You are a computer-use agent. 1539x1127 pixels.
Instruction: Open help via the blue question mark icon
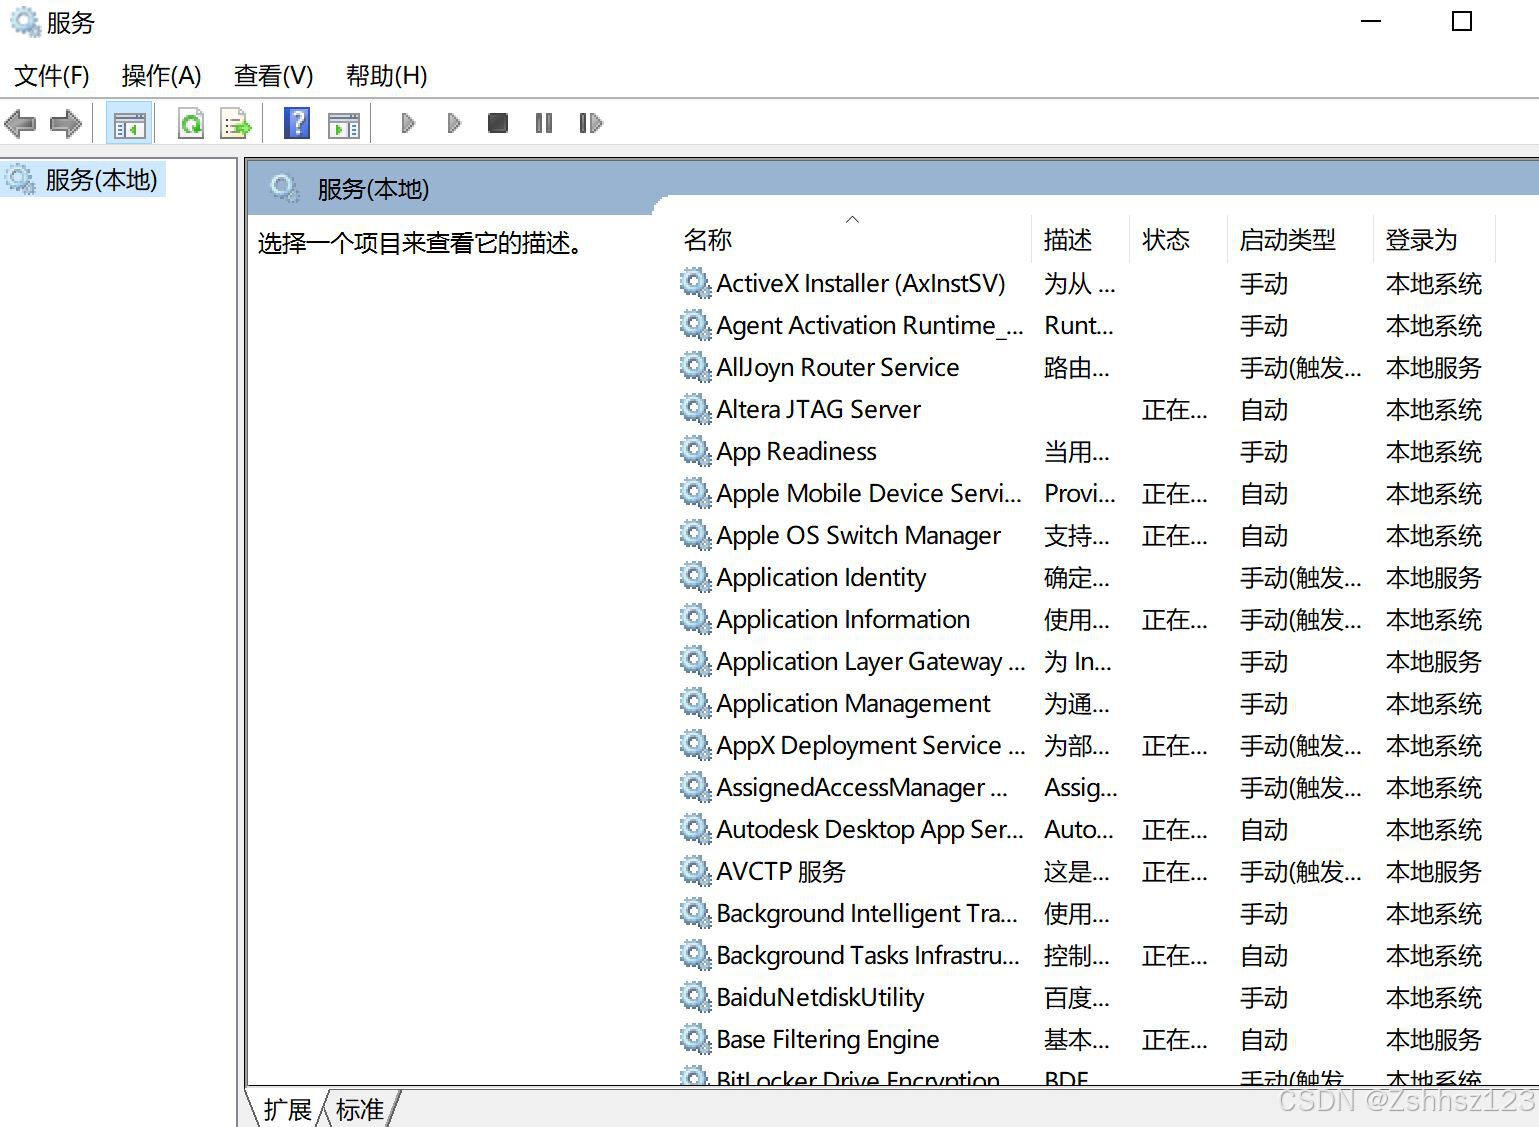[x=297, y=123]
